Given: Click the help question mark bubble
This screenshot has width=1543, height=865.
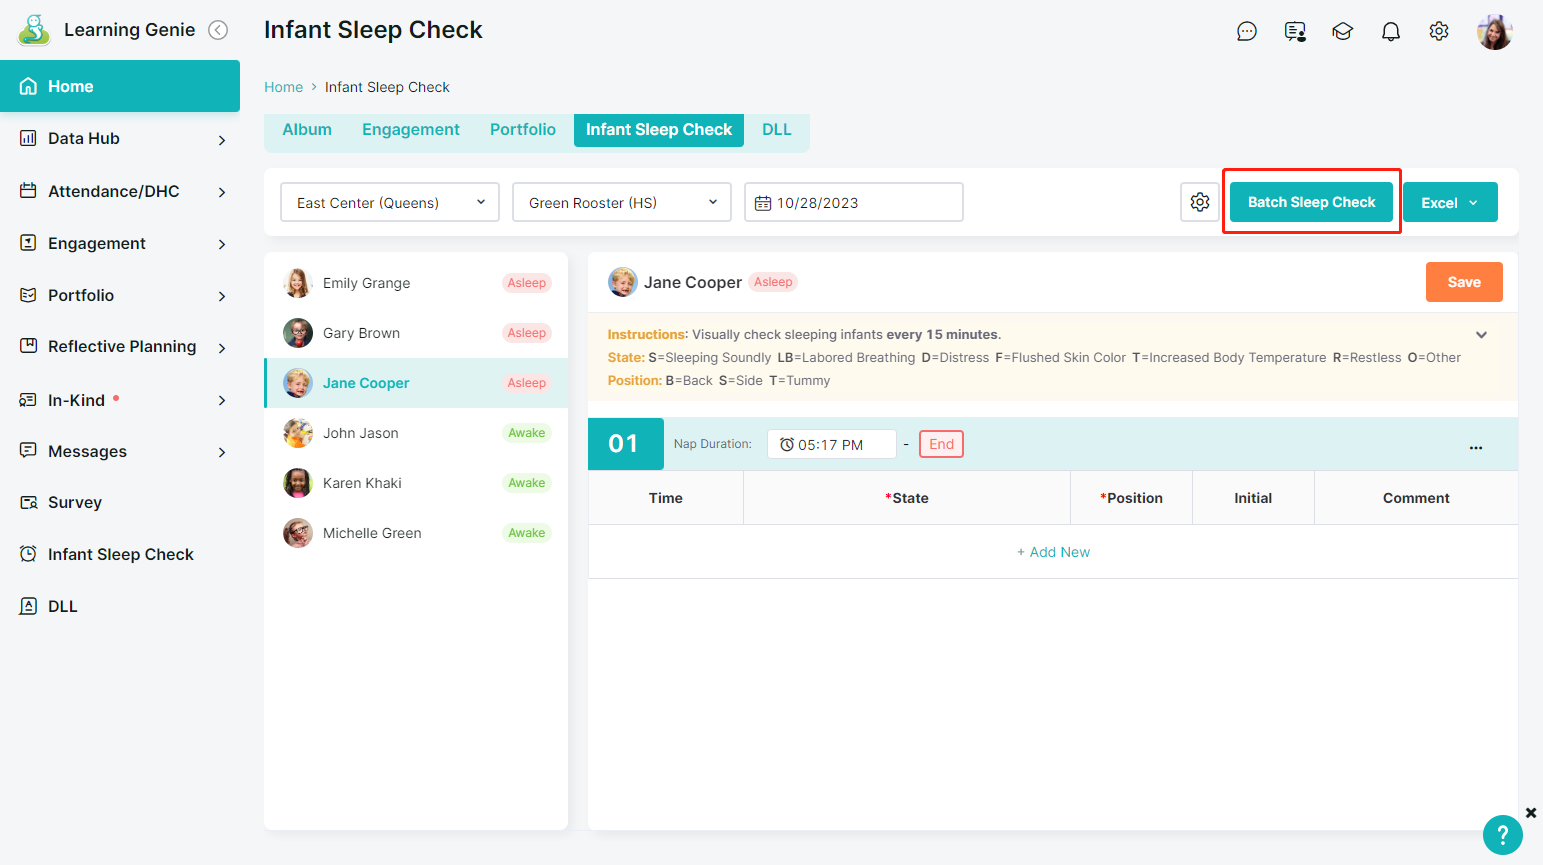Looking at the screenshot, I should 1502,835.
